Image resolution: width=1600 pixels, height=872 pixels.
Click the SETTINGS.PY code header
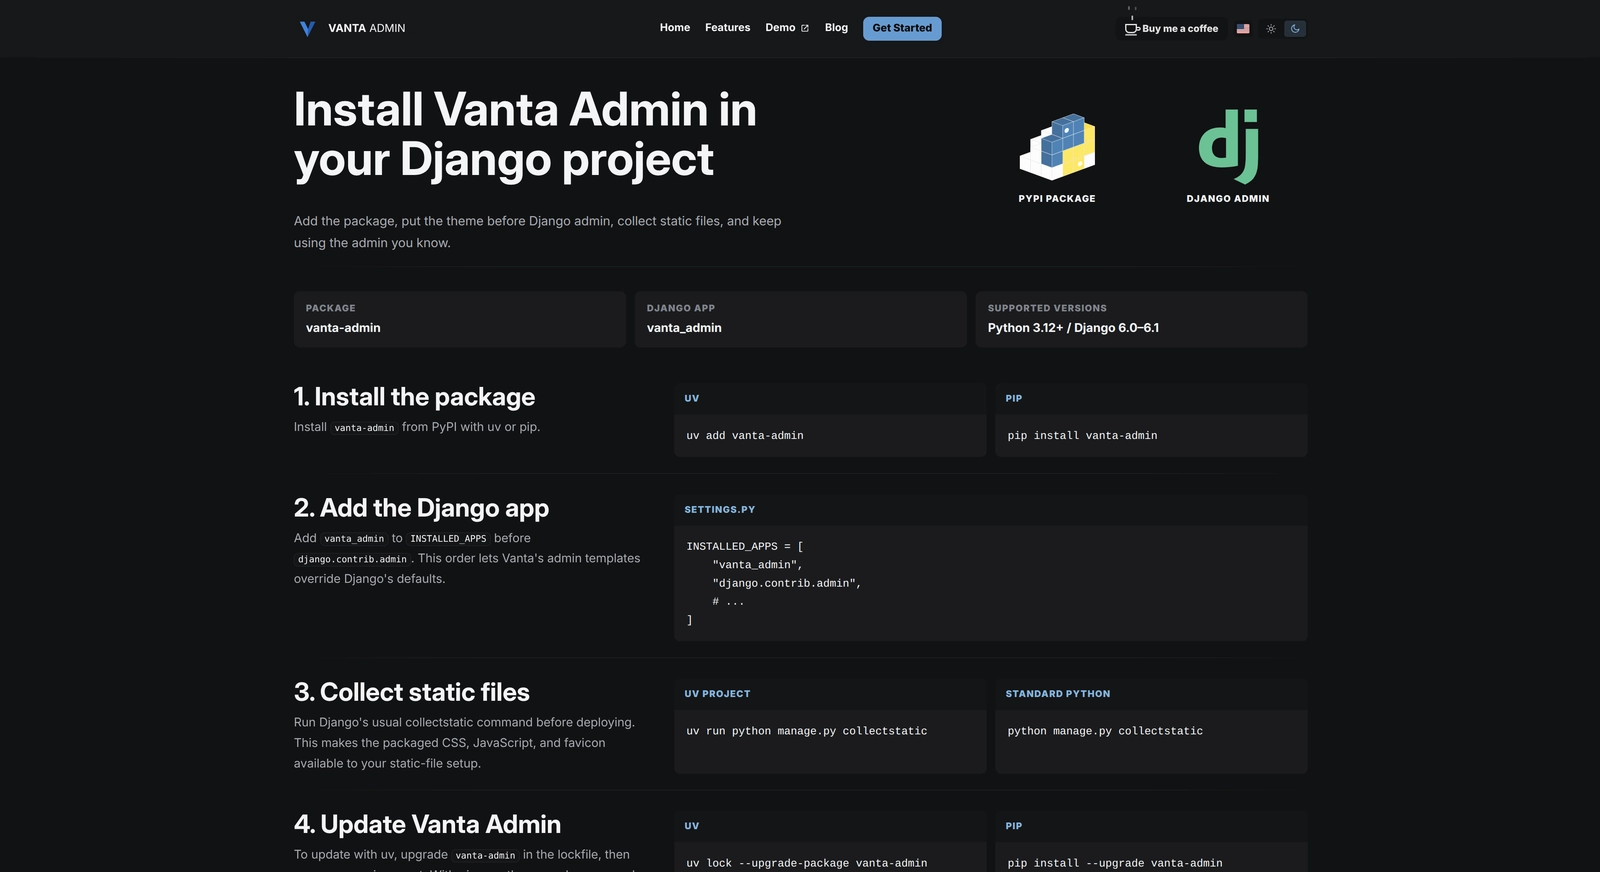[720, 510]
